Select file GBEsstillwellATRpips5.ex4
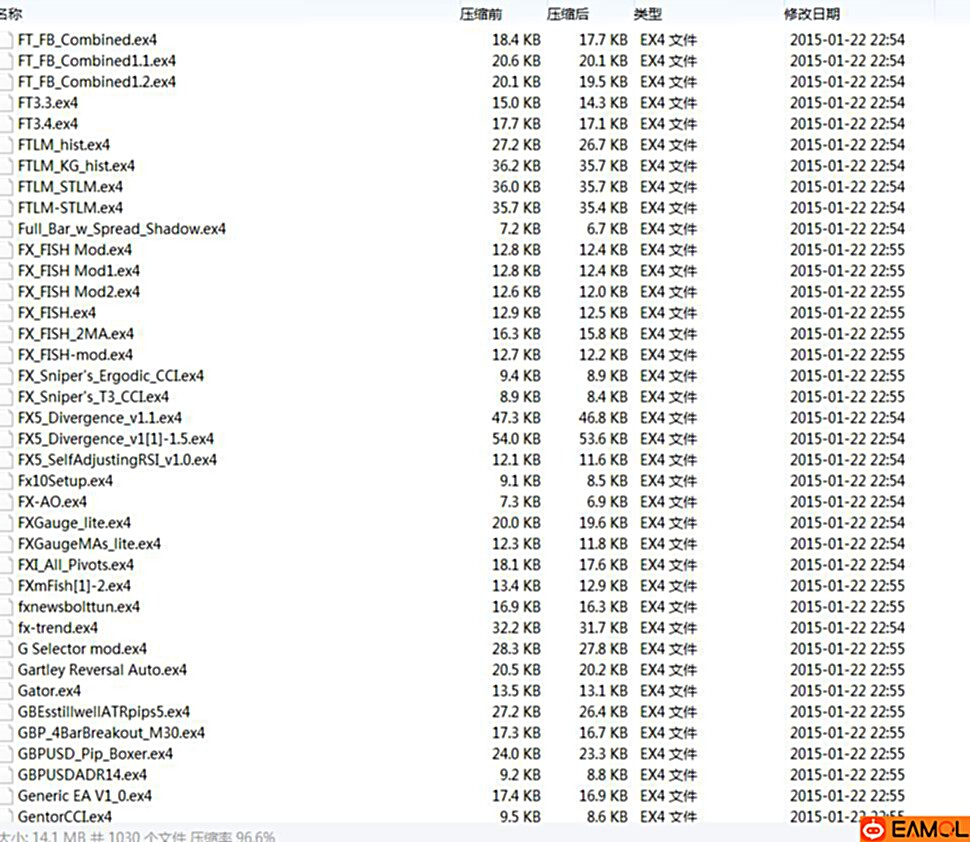The height and width of the screenshot is (842, 970). coord(104,713)
